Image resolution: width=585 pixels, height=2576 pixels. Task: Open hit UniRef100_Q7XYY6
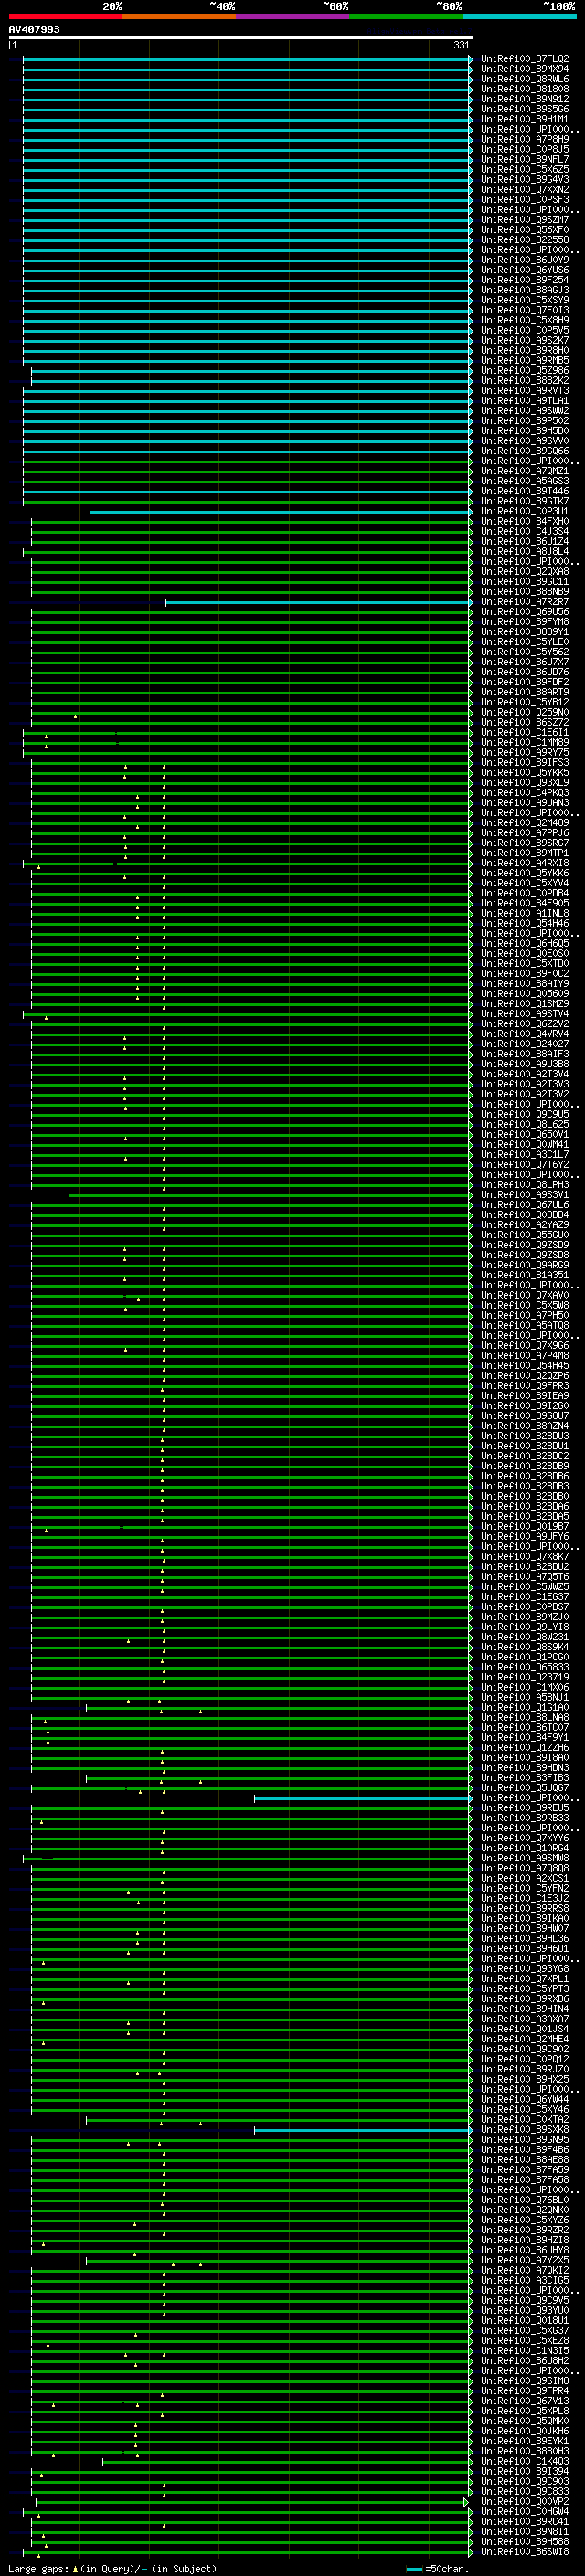(x=525, y=1838)
